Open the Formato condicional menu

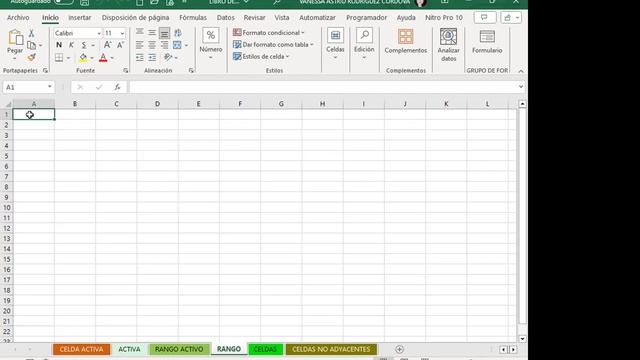[269, 33]
